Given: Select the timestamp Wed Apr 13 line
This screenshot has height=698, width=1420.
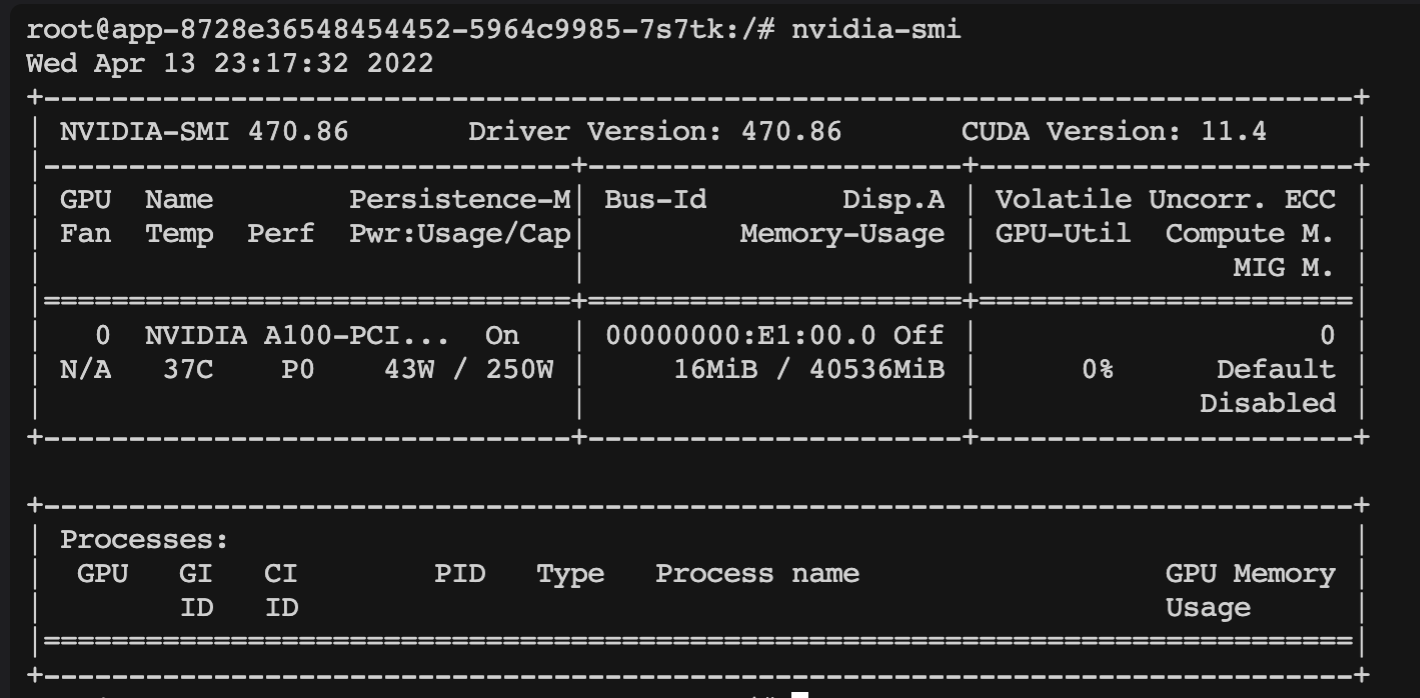Looking at the screenshot, I should [x=230, y=64].
